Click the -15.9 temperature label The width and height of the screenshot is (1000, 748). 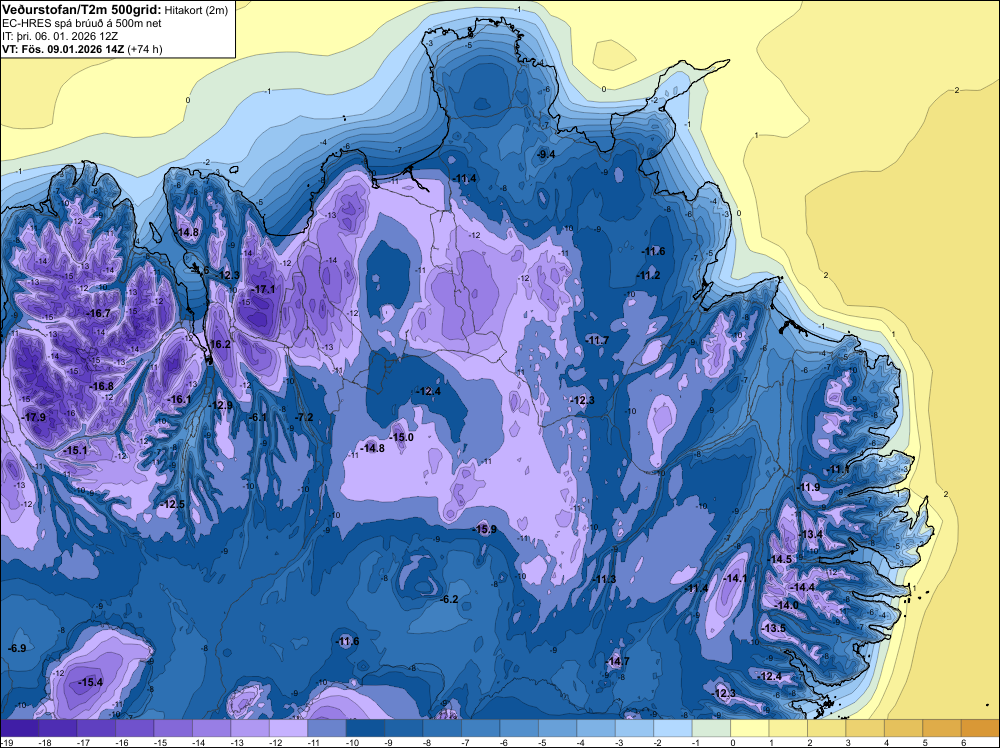pyautogui.click(x=484, y=529)
